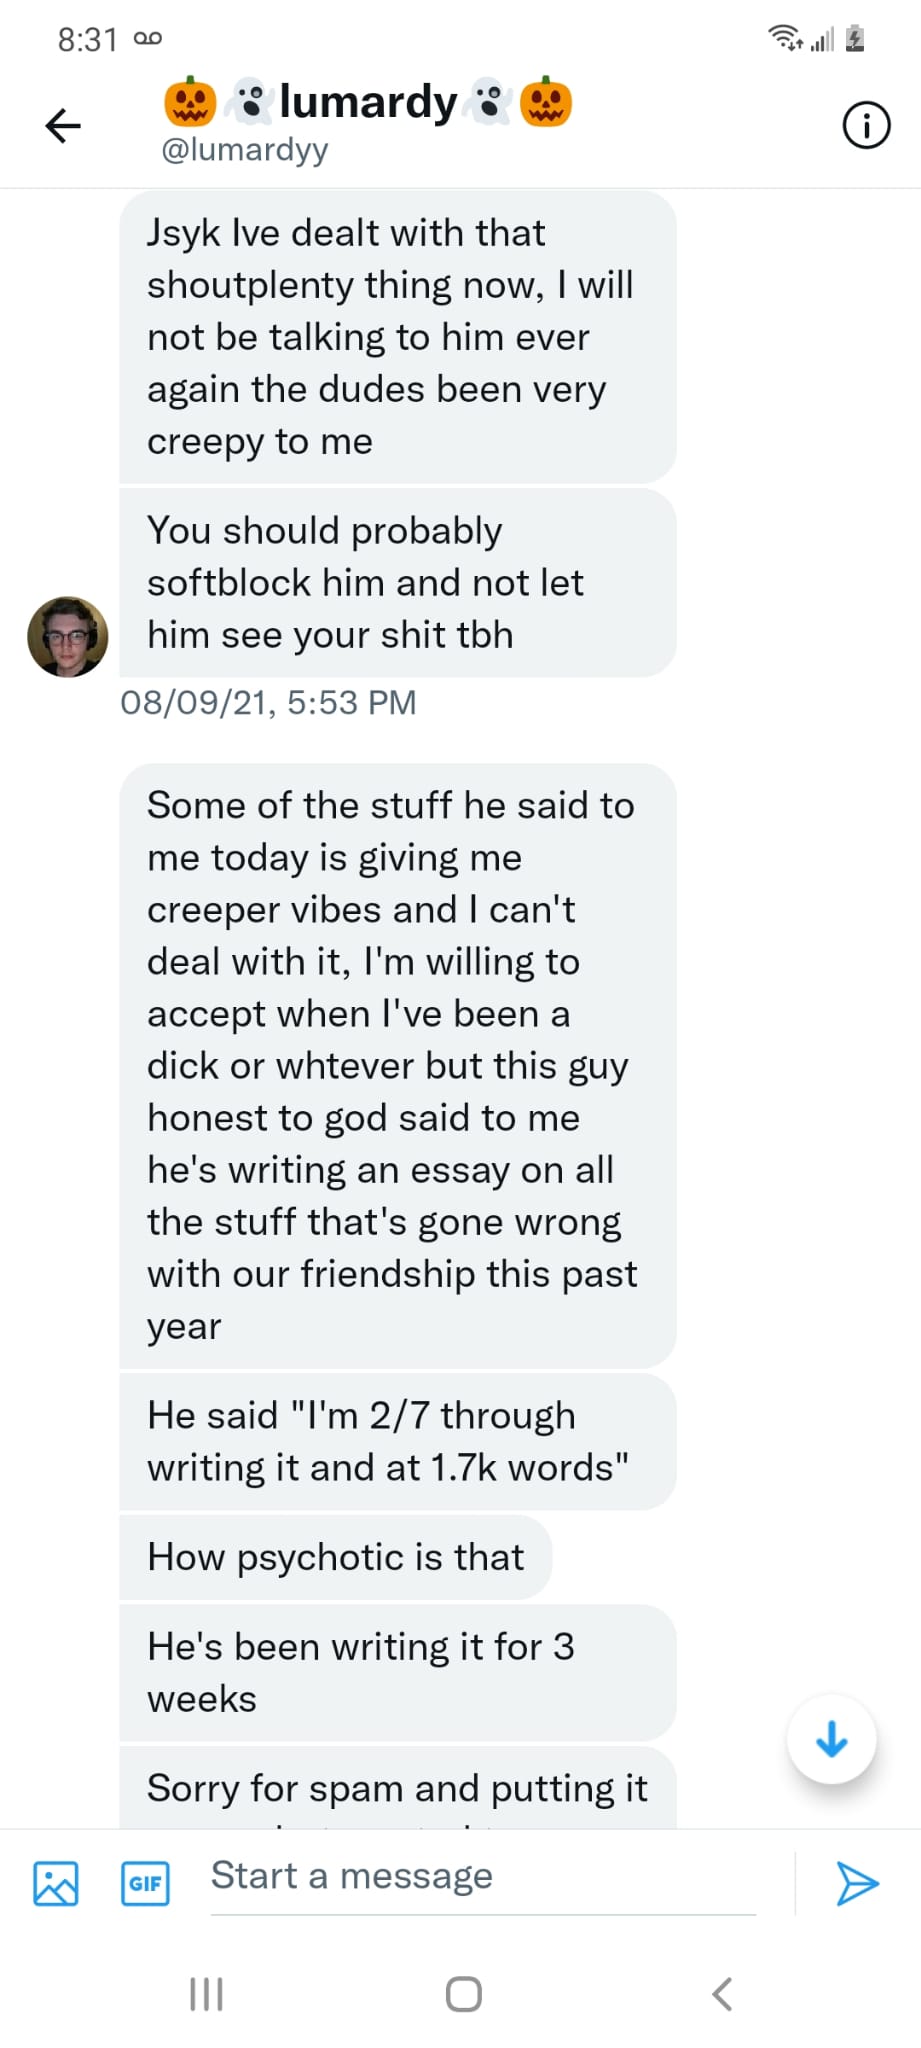This screenshot has width=921, height=2048.
Task: Tap the 'You should probably softblock' message
Action: 397,583
